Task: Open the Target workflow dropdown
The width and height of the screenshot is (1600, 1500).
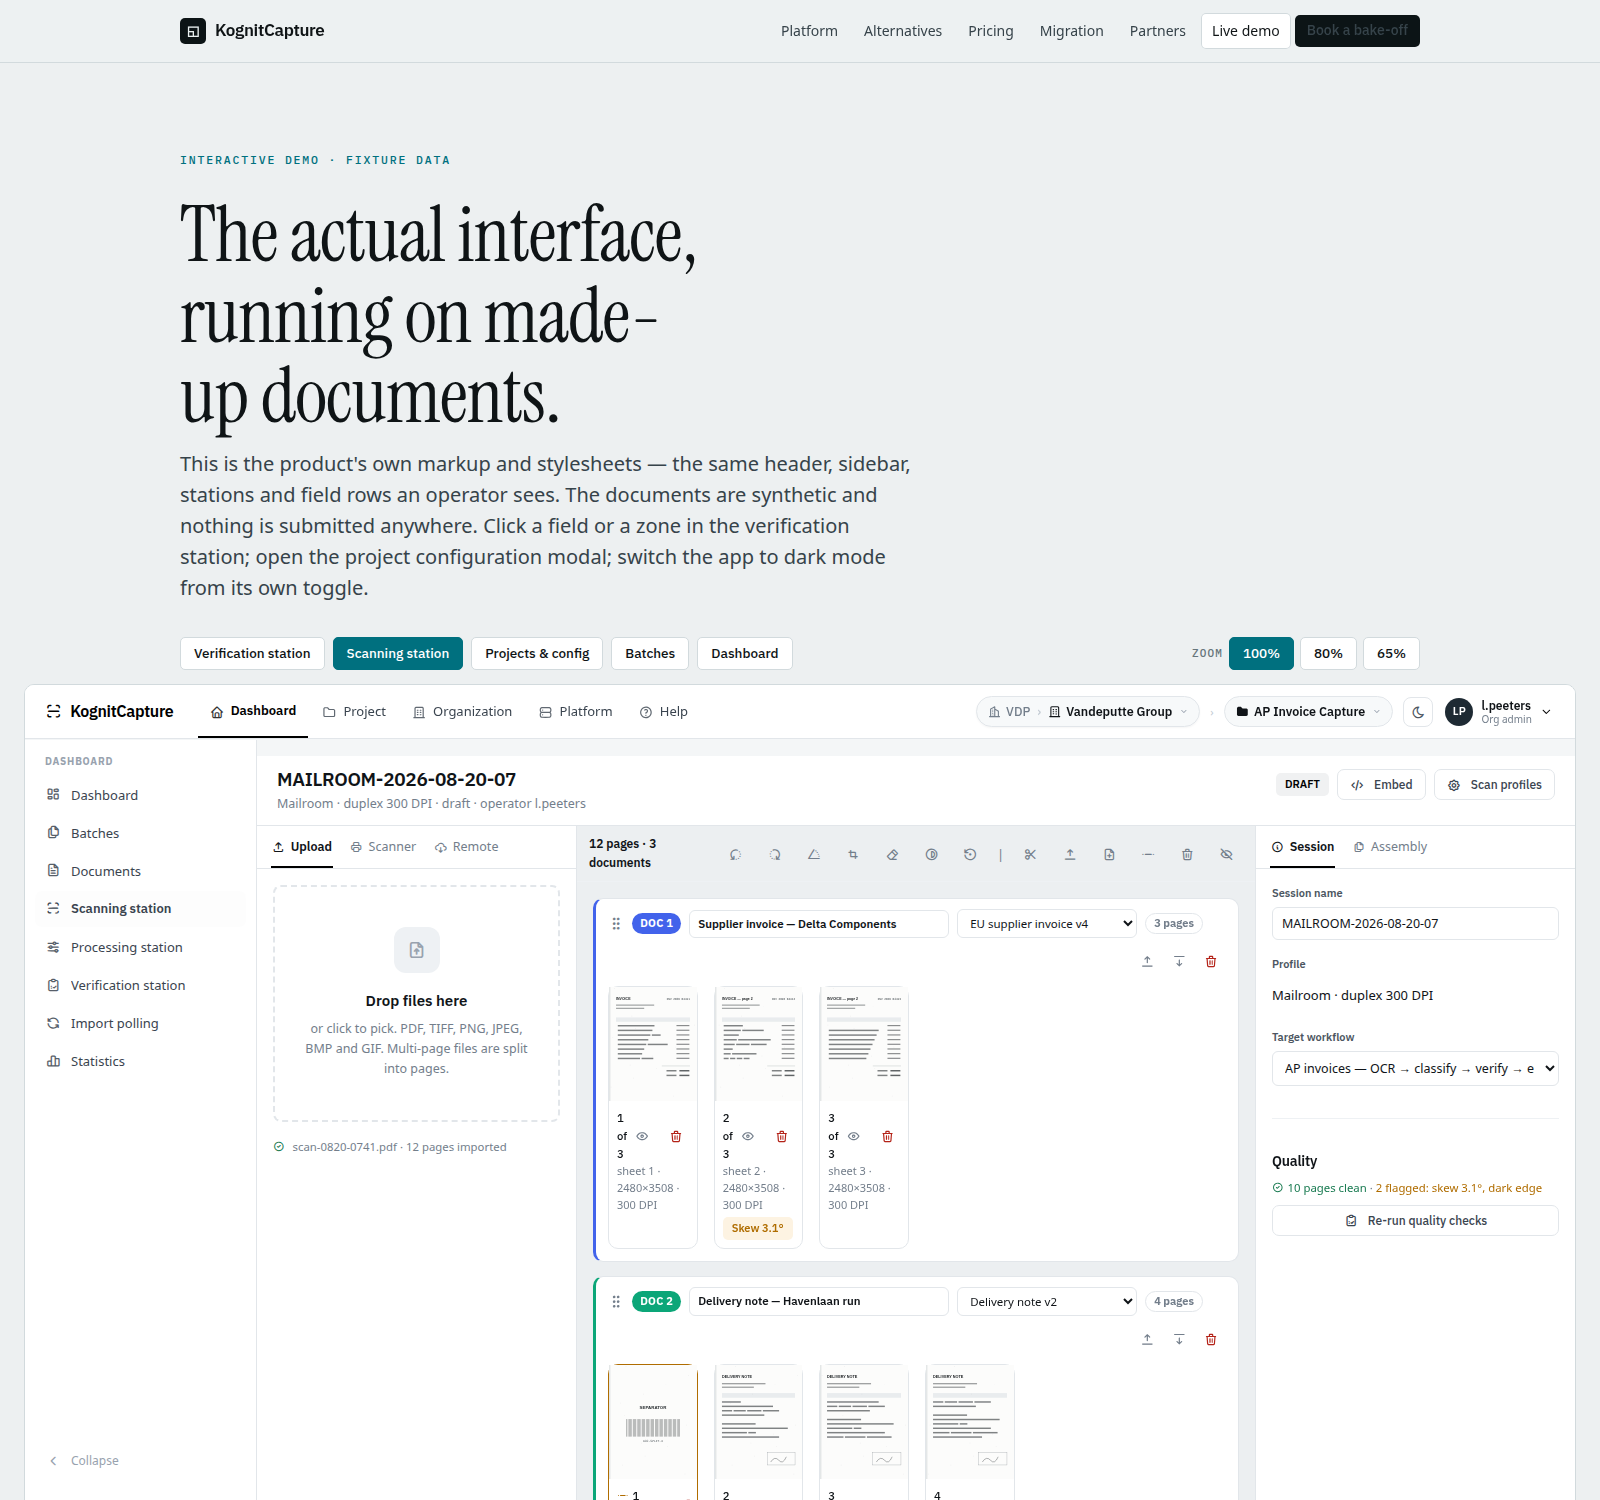Action: click(x=1415, y=1069)
